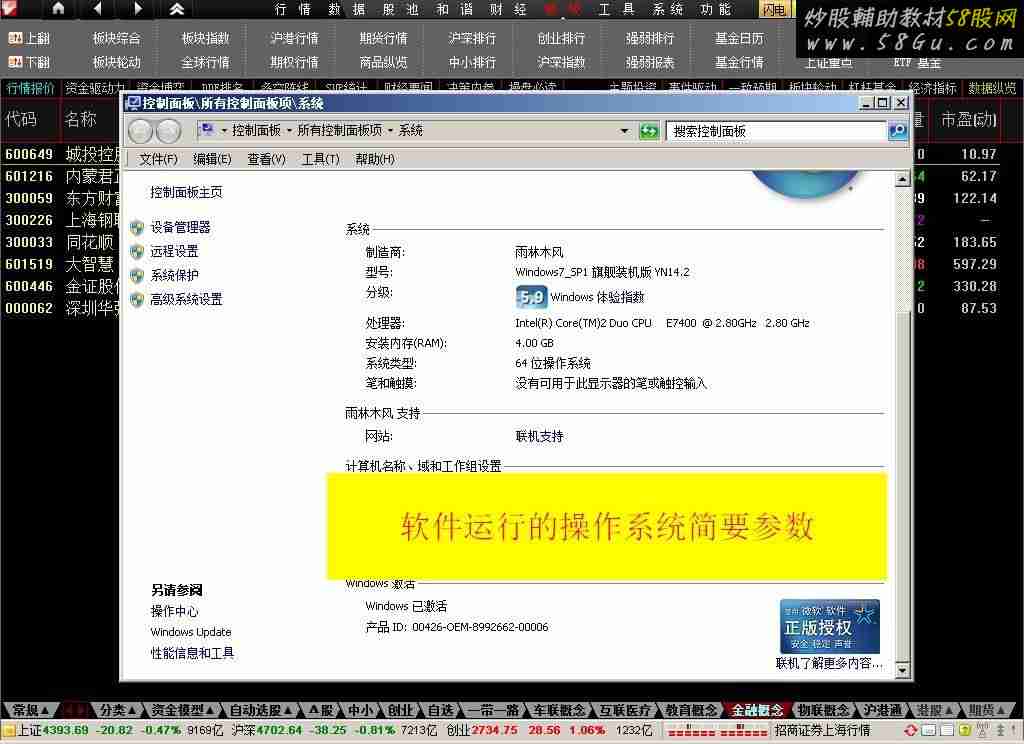Select the 行情报价 tab
The width and height of the screenshot is (1024, 744).
click(x=31, y=88)
